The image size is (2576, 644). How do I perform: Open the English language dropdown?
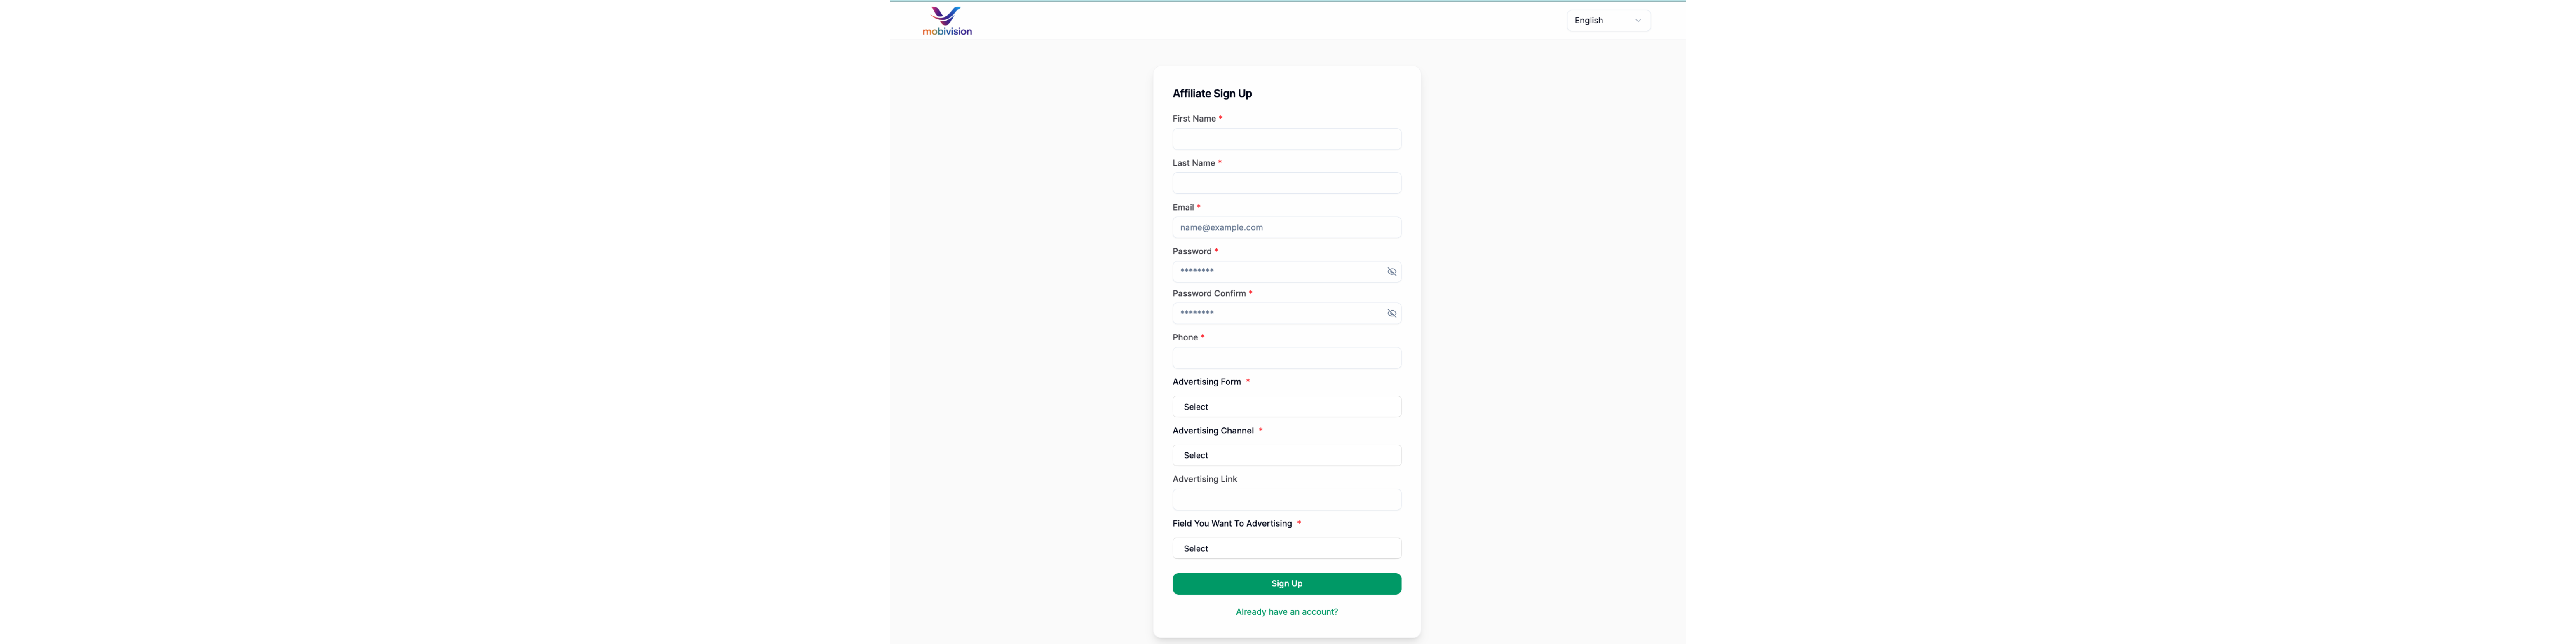(1607, 21)
